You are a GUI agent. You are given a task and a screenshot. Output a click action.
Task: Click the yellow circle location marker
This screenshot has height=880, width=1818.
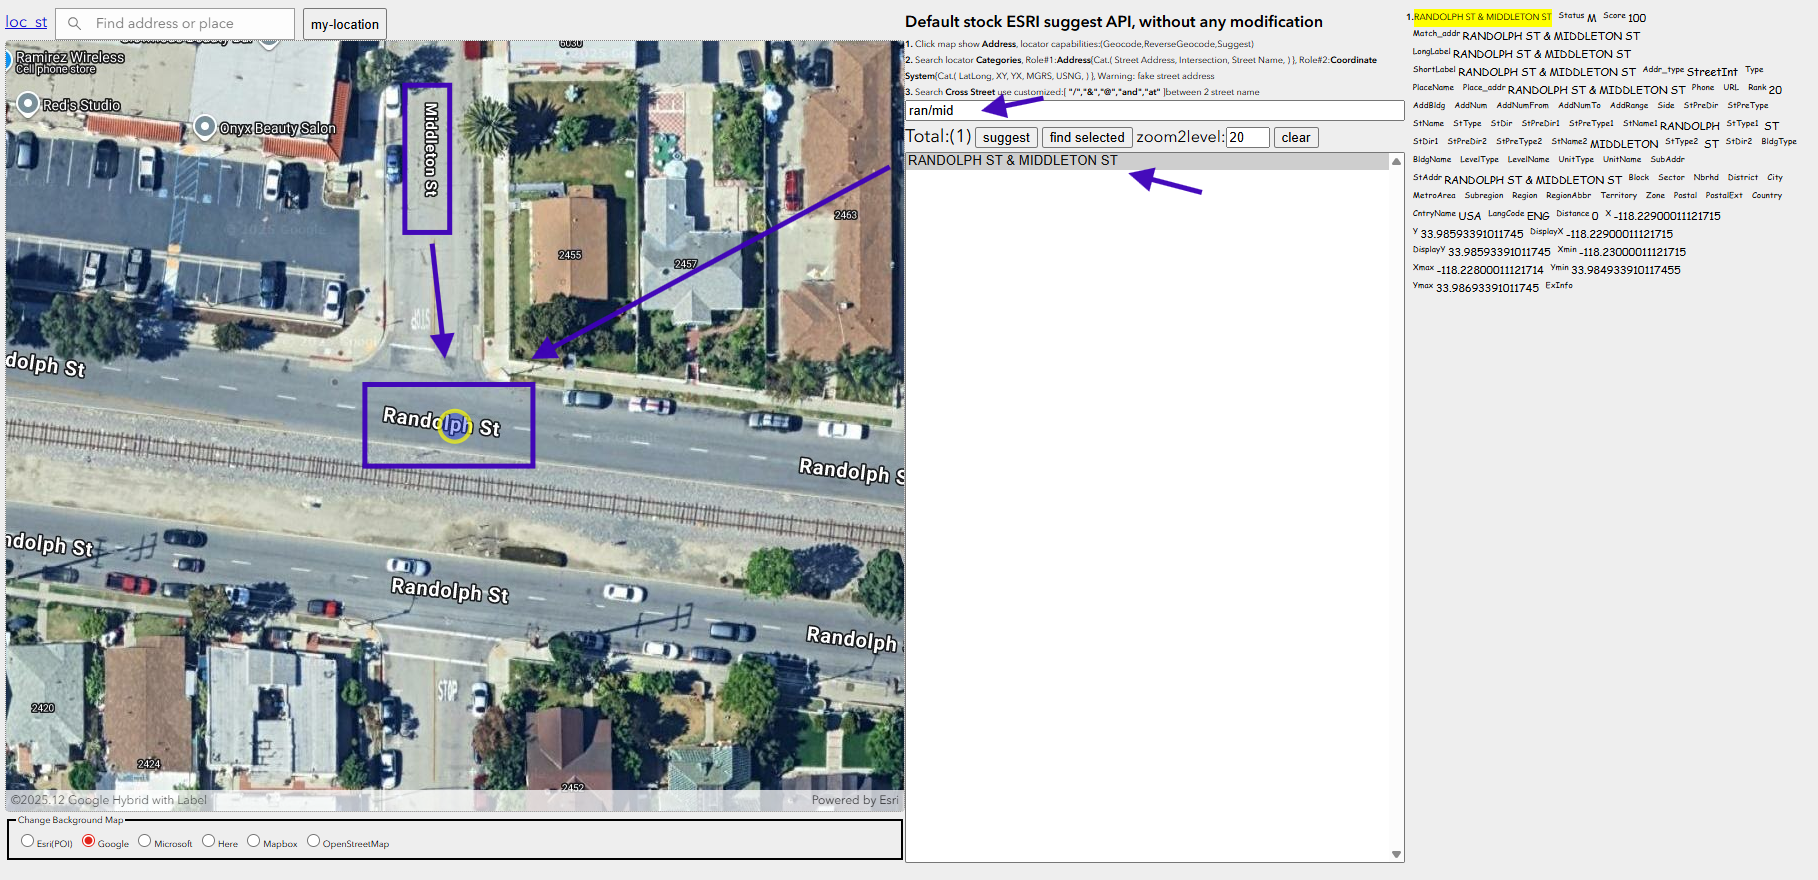click(x=455, y=426)
